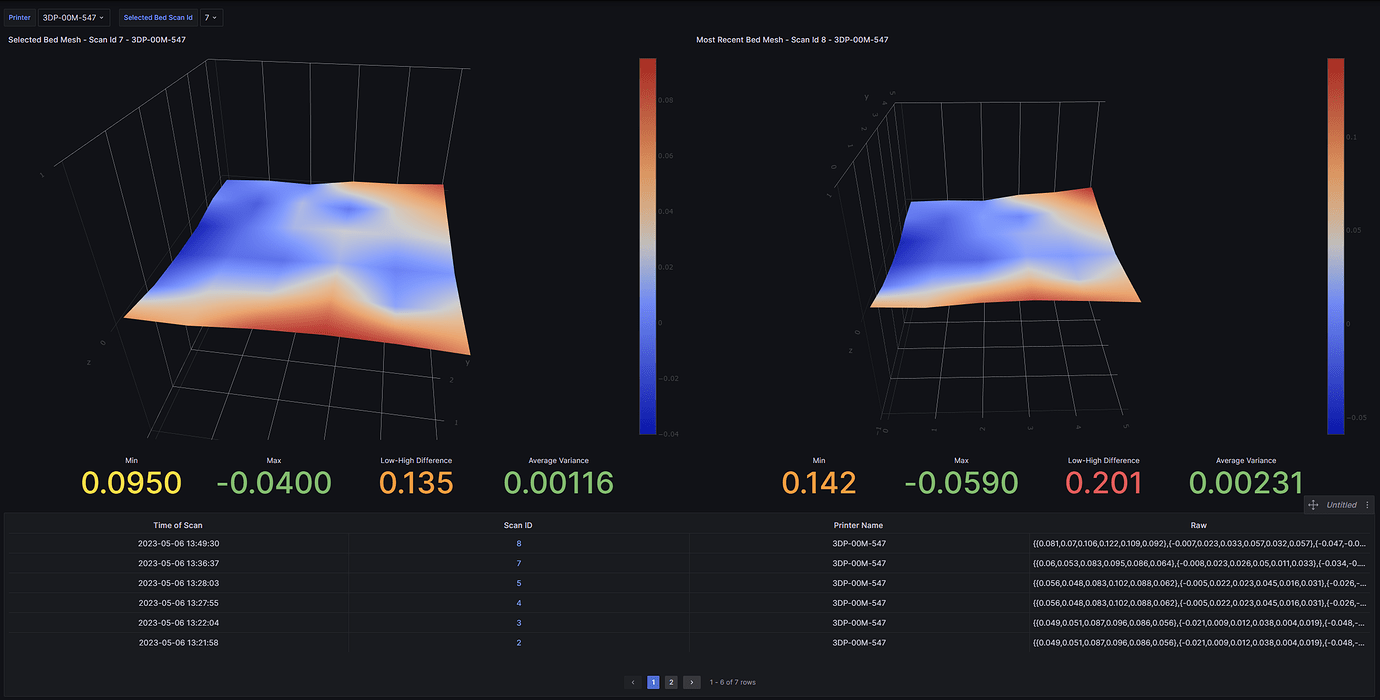1380x700 pixels.
Task: Click the Raw cell starting {{0.06,0.053
Action: click(x=1198, y=564)
